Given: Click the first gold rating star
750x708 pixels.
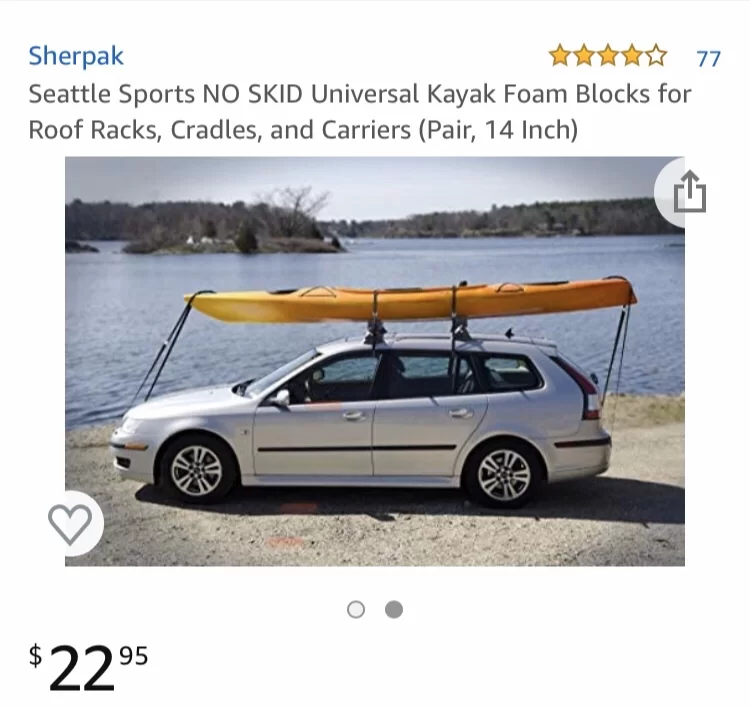Looking at the screenshot, I should [560, 55].
